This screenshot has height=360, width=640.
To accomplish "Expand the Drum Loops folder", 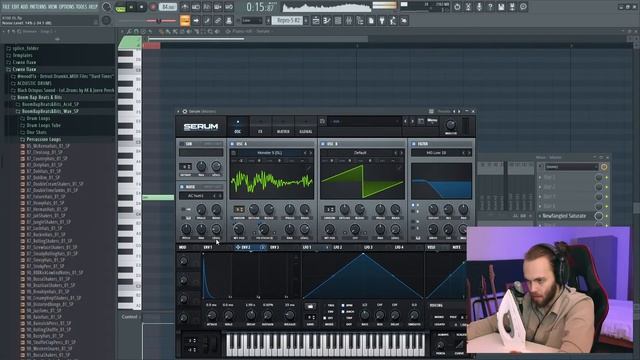I will coord(38,118).
